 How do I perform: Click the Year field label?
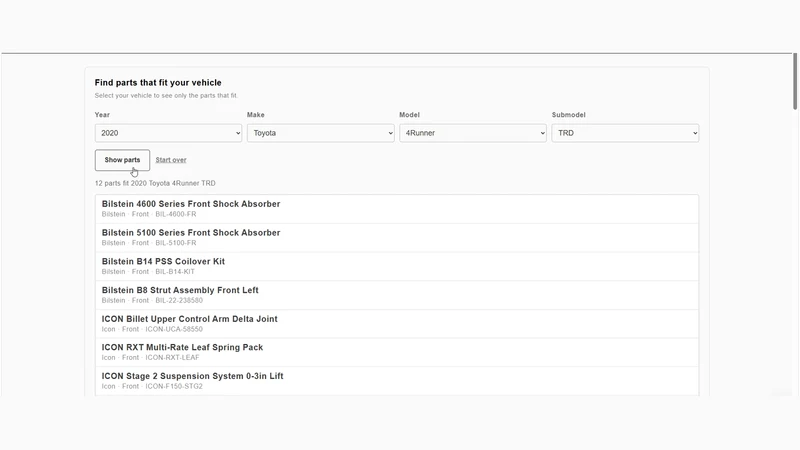point(102,115)
